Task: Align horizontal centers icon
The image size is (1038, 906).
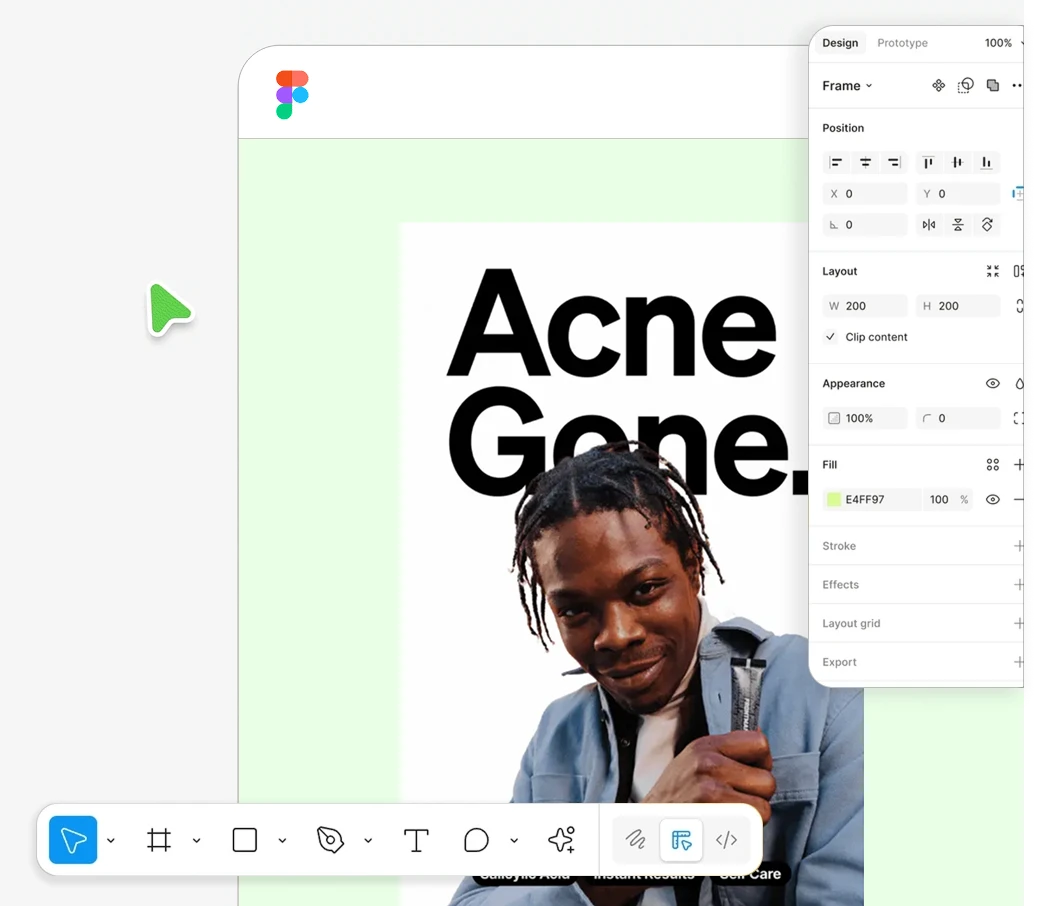Action: [x=865, y=162]
